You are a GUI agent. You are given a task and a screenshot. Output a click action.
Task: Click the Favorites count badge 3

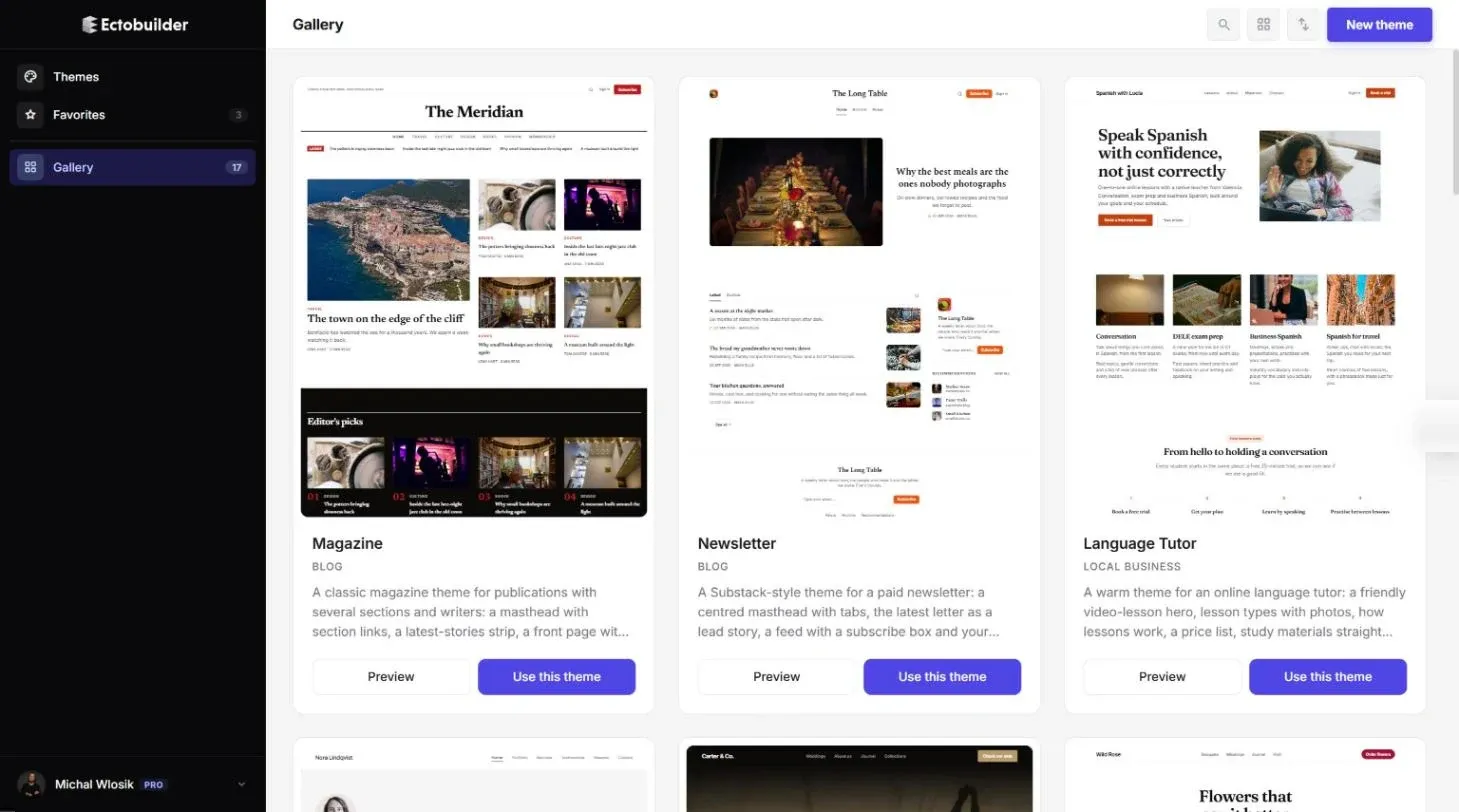click(x=237, y=115)
